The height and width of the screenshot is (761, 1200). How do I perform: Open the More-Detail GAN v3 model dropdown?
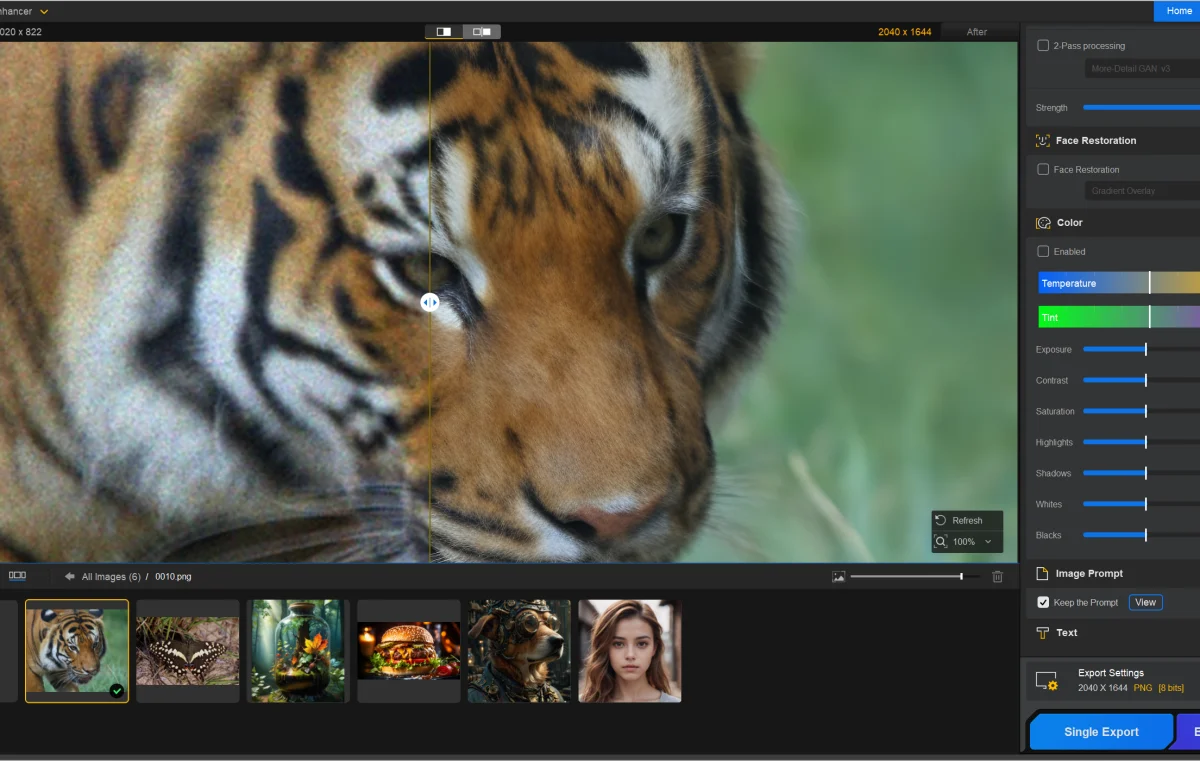(x=1142, y=69)
